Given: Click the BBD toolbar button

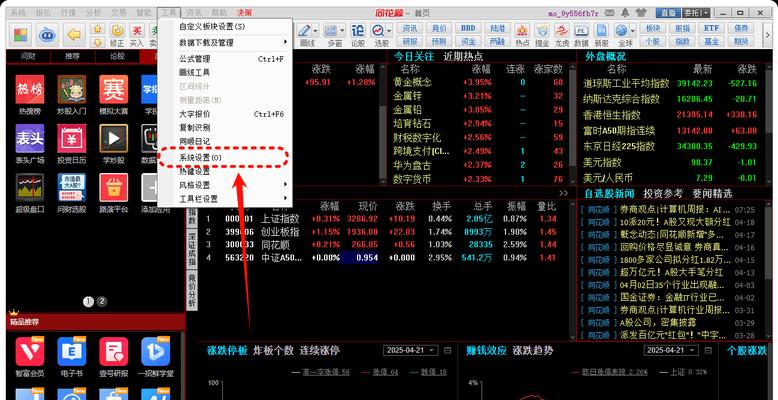Looking at the screenshot, I should [468, 28].
